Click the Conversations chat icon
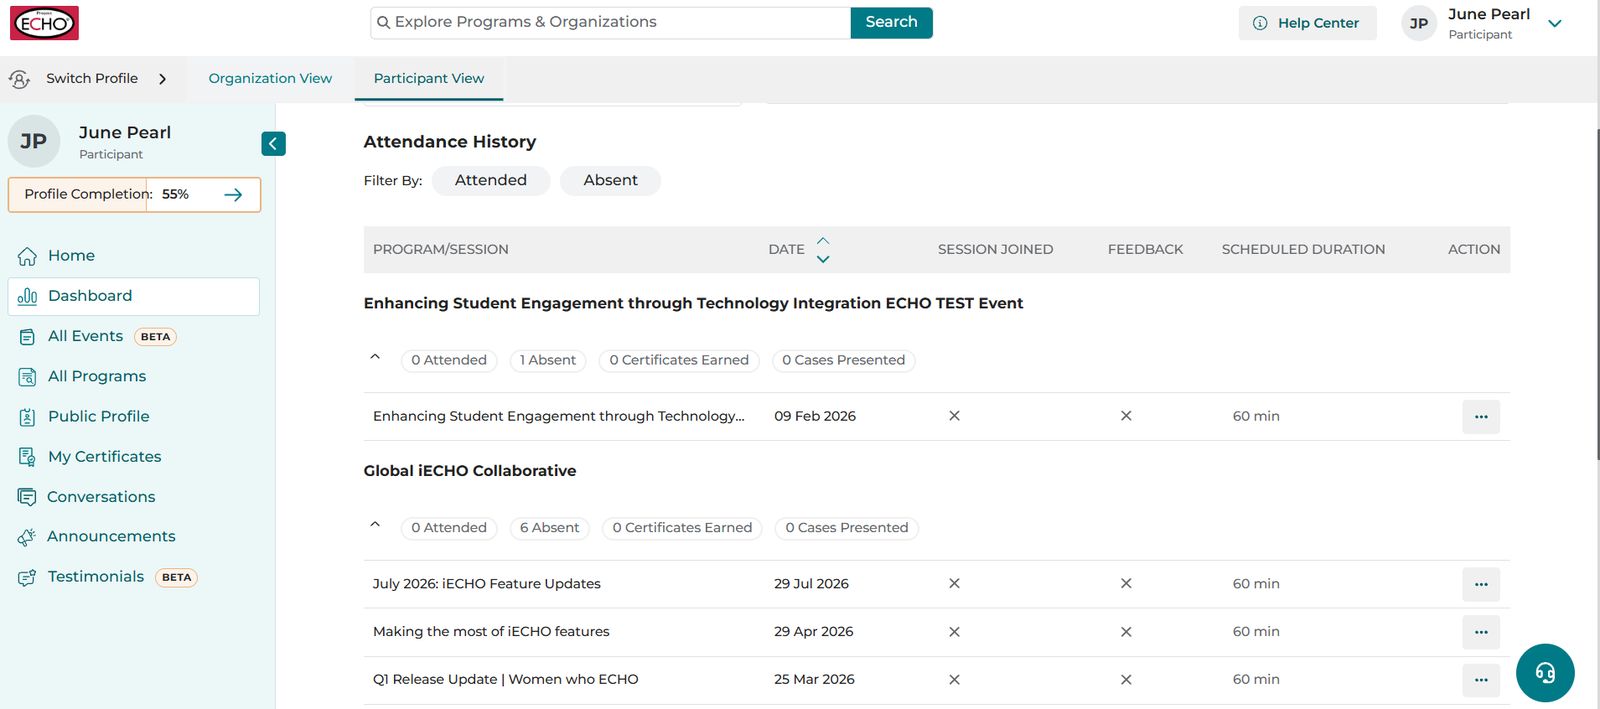The image size is (1600, 709). 27,497
